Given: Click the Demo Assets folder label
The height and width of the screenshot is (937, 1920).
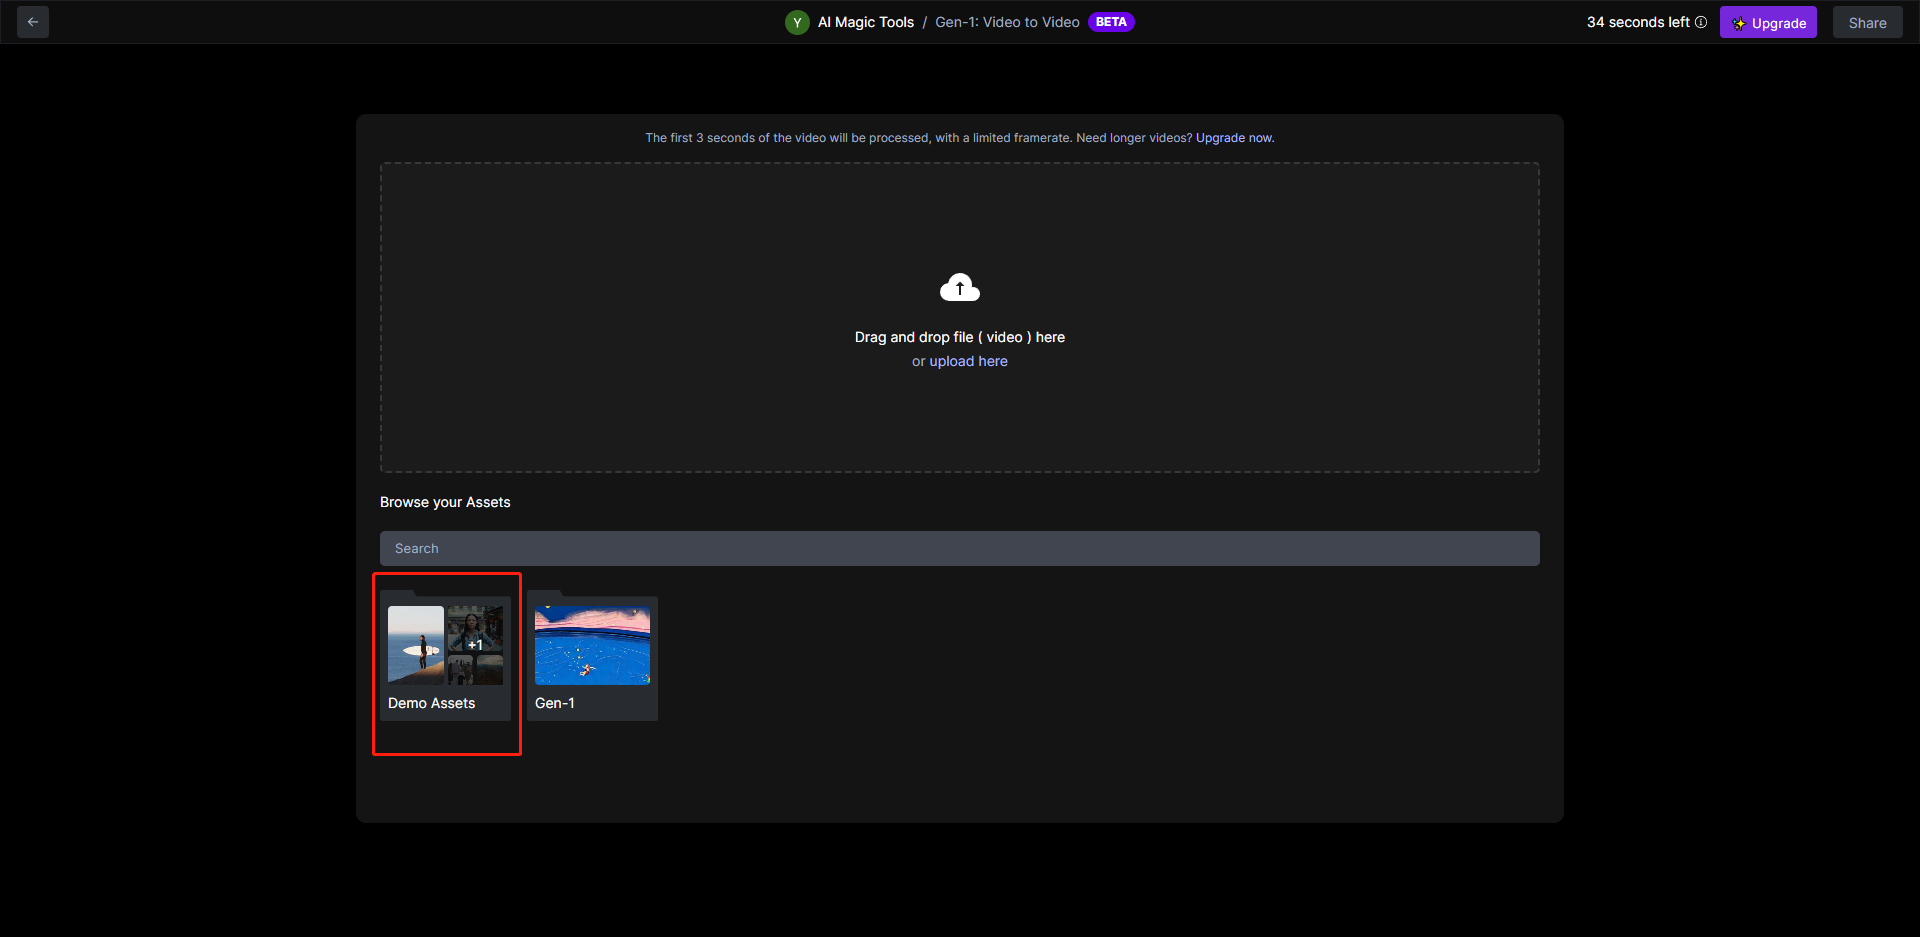Looking at the screenshot, I should click(x=432, y=703).
